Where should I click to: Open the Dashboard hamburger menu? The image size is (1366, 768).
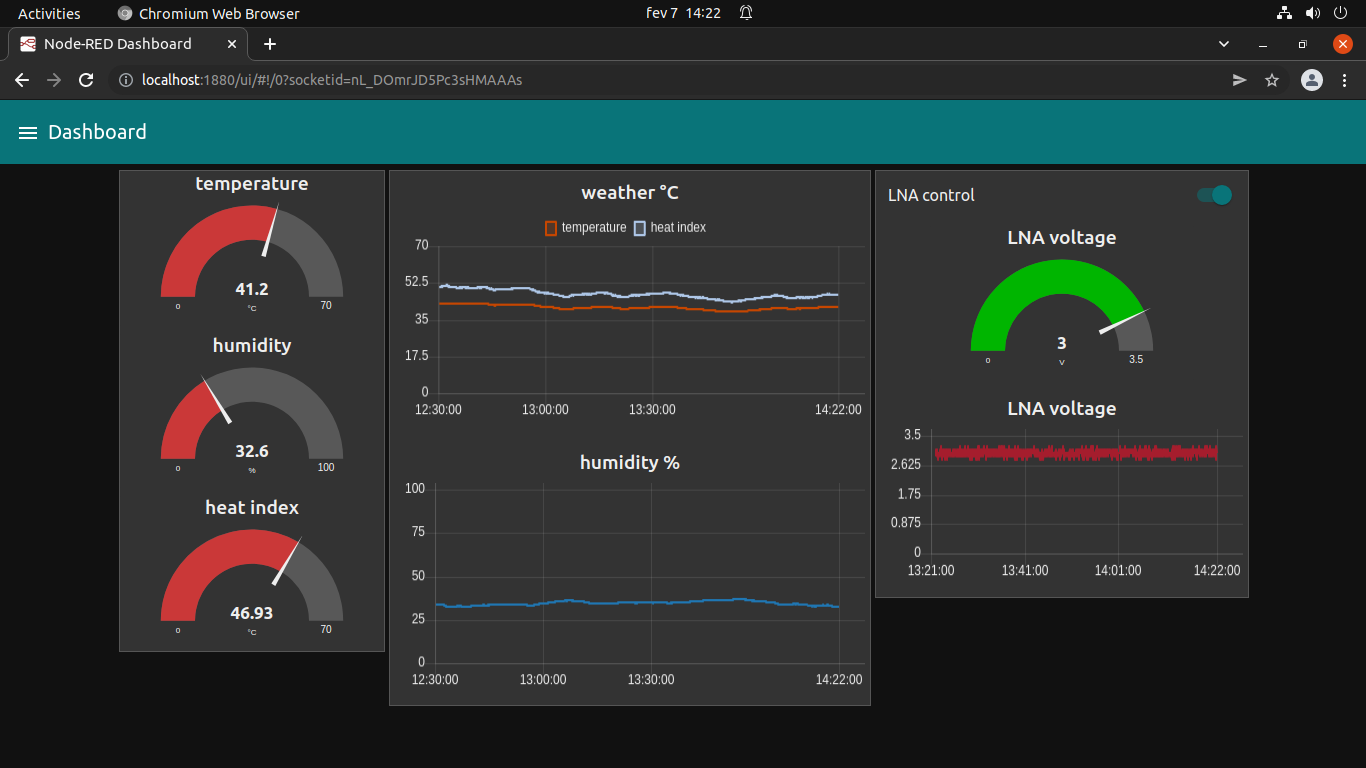[28, 132]
